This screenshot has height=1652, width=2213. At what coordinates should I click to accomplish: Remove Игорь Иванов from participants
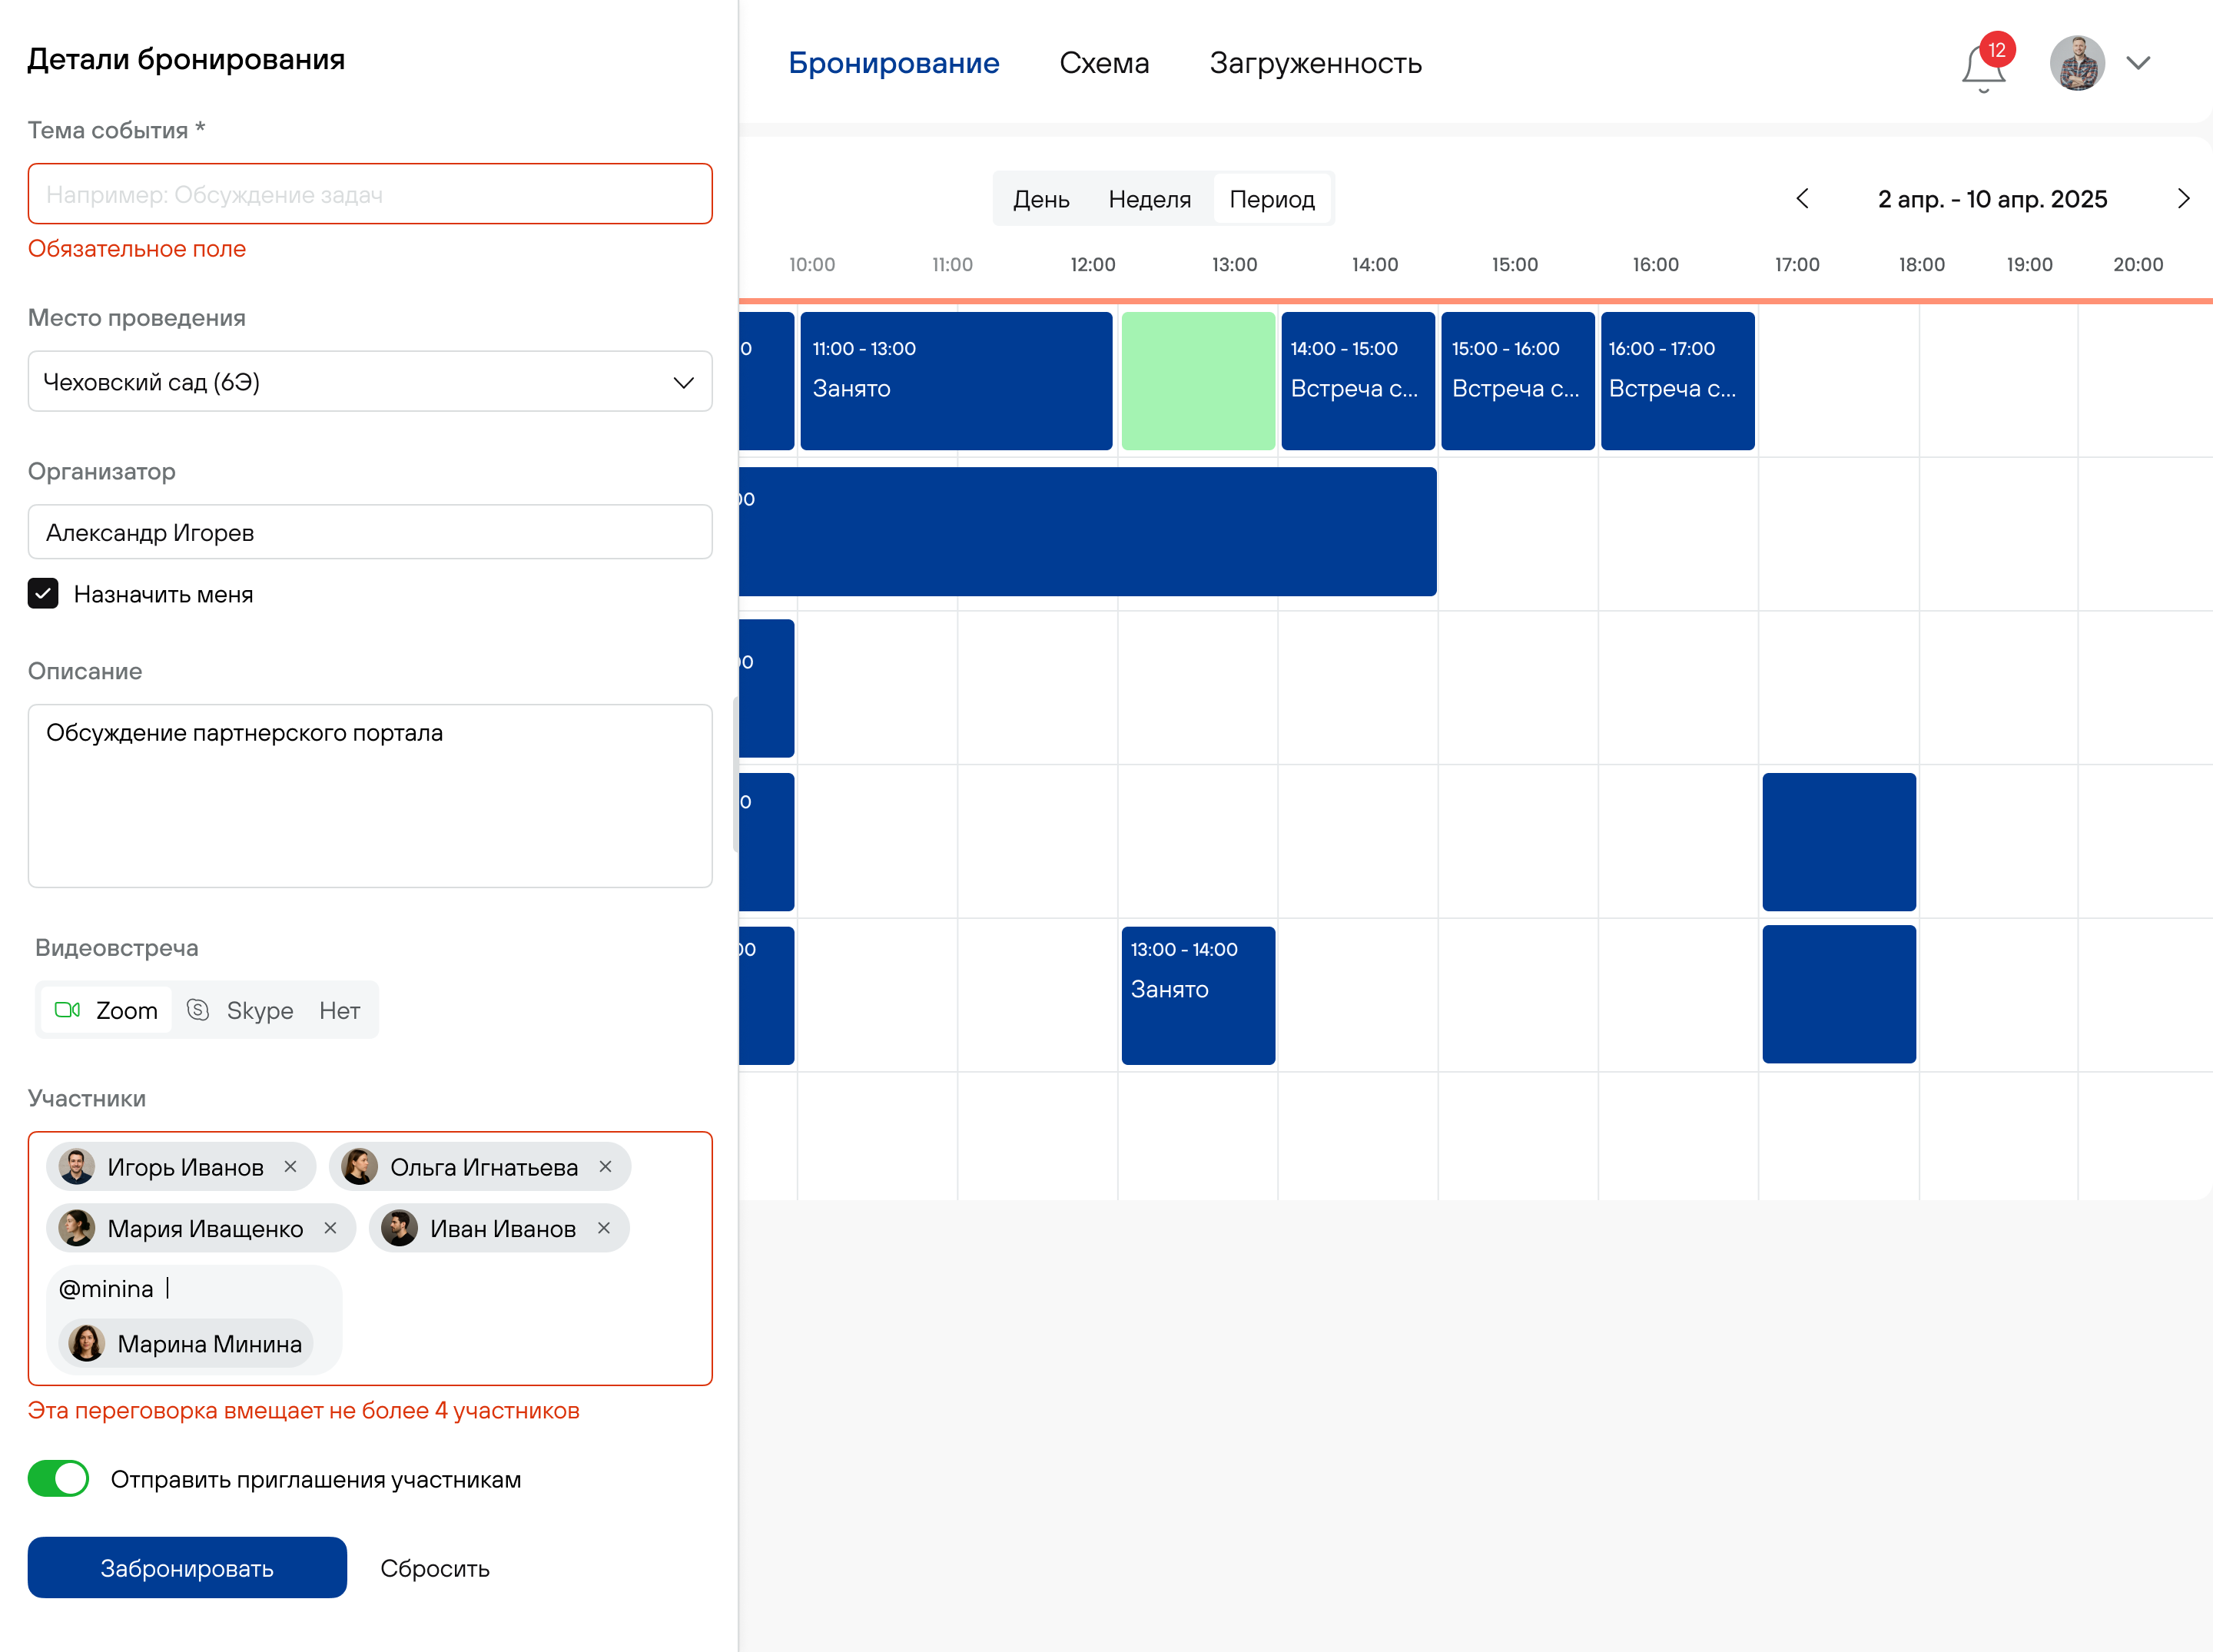290,1167
